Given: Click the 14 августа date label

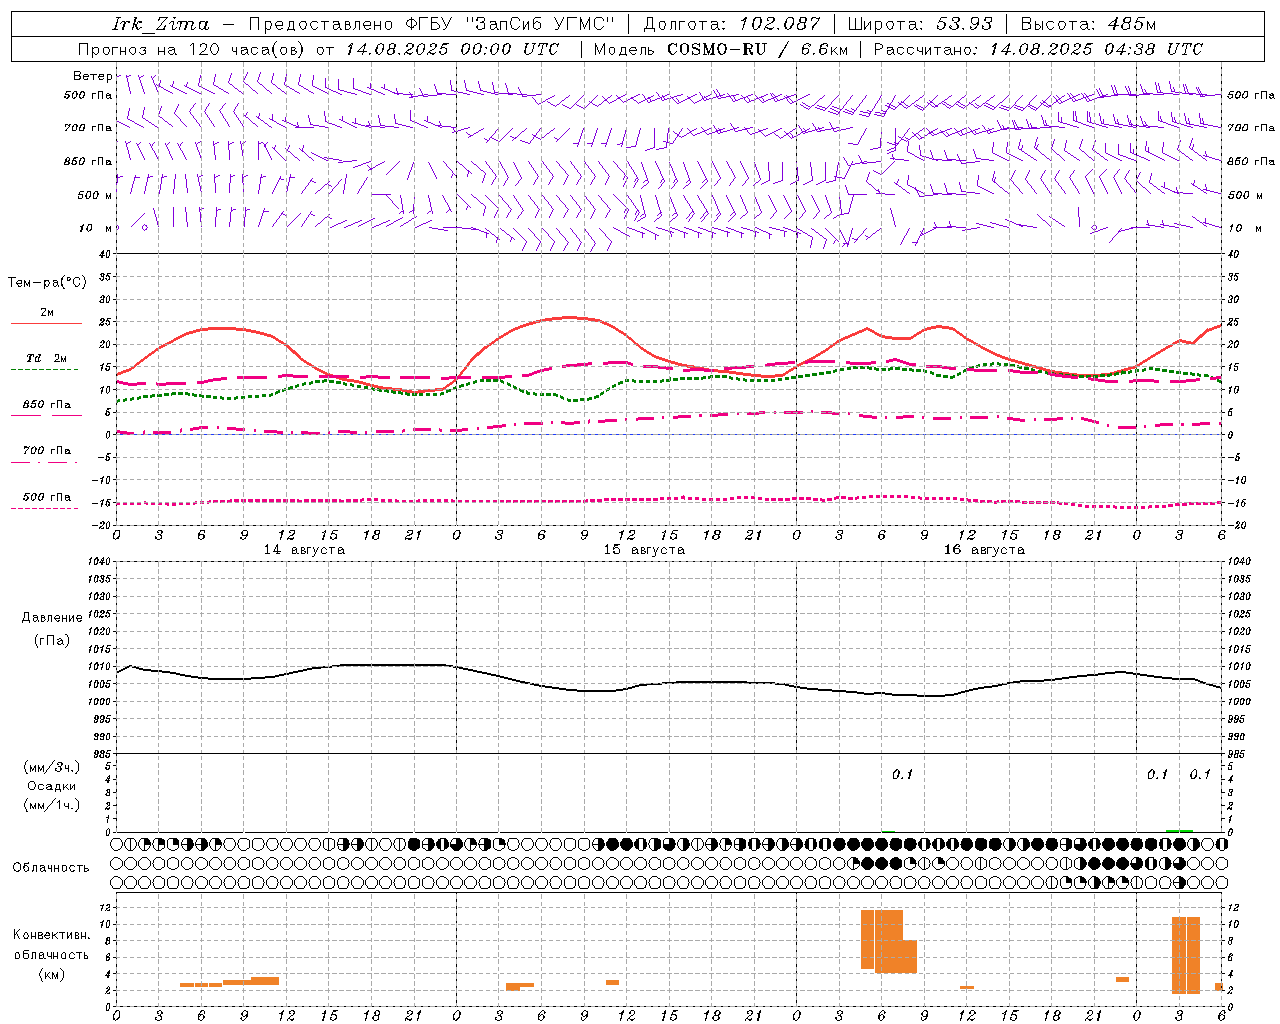Looking at the screenshot, I should tap(304, 550).
